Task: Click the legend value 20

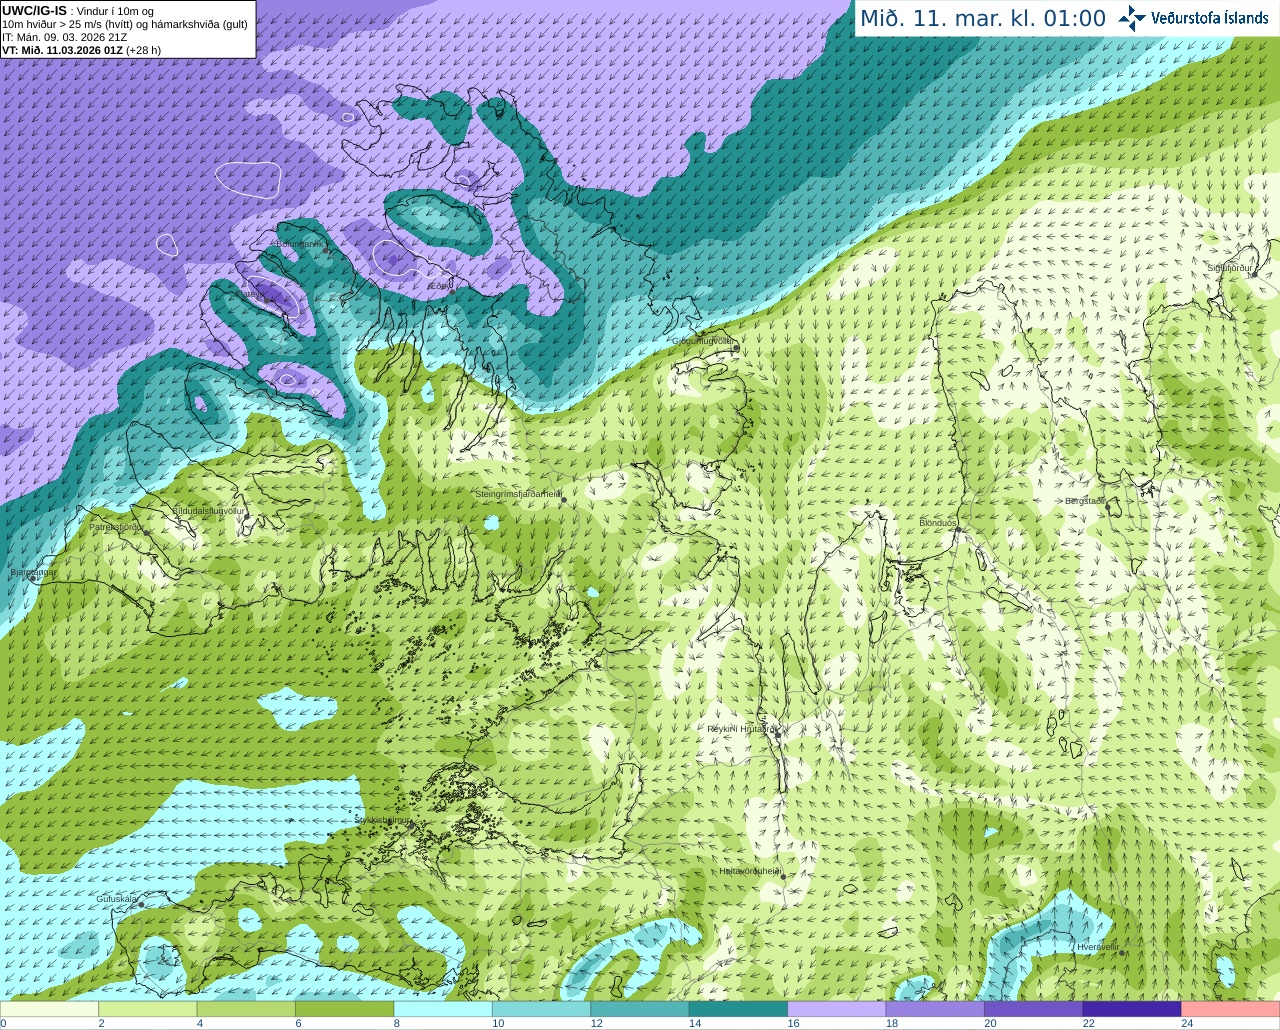Action: click(x=990, y=1023)
